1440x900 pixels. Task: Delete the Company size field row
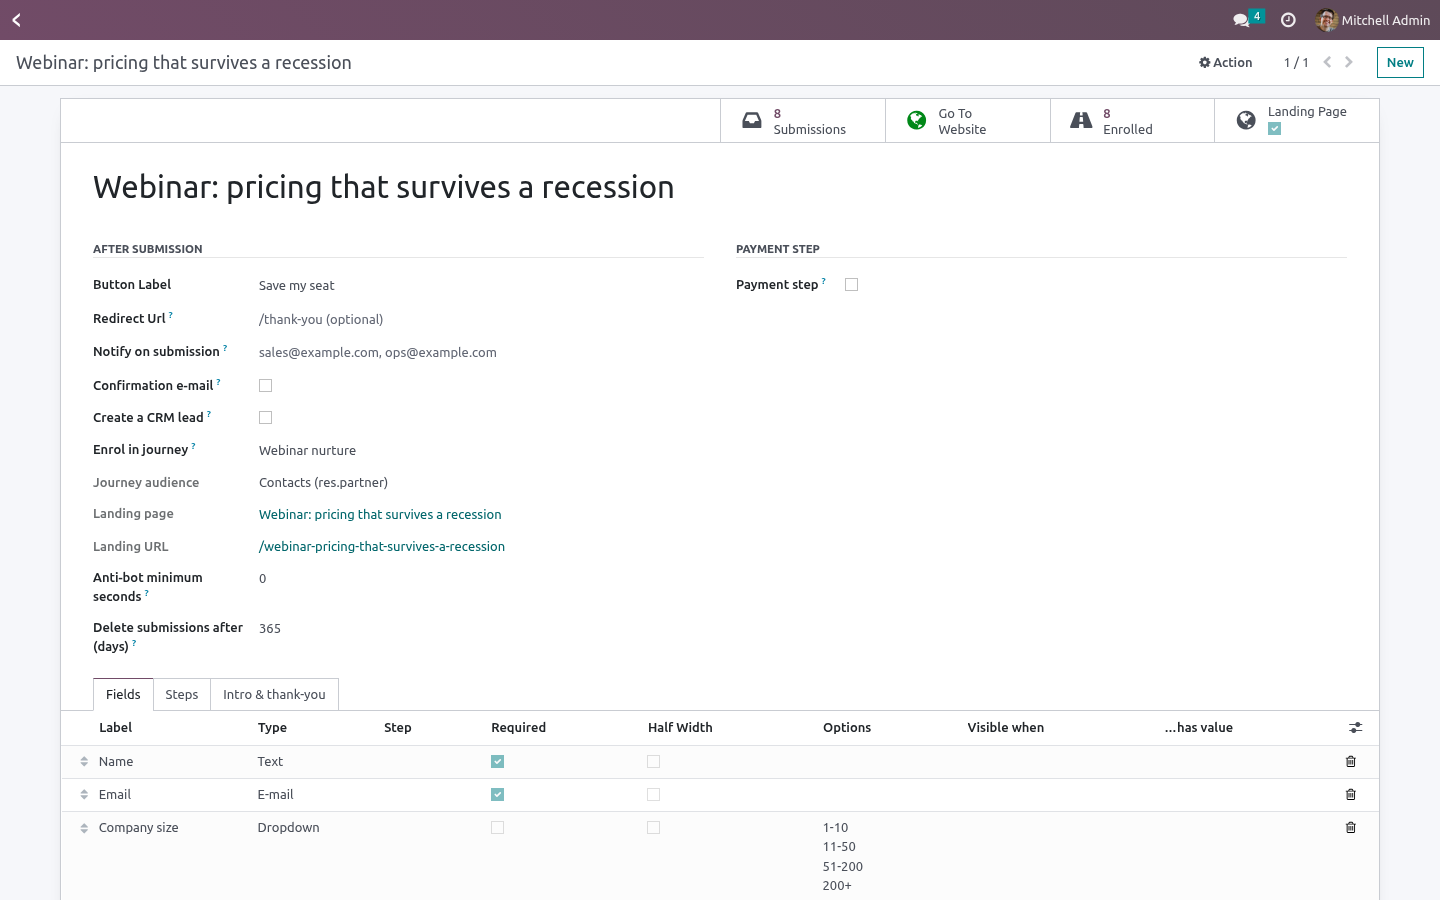pos(1351,828)
